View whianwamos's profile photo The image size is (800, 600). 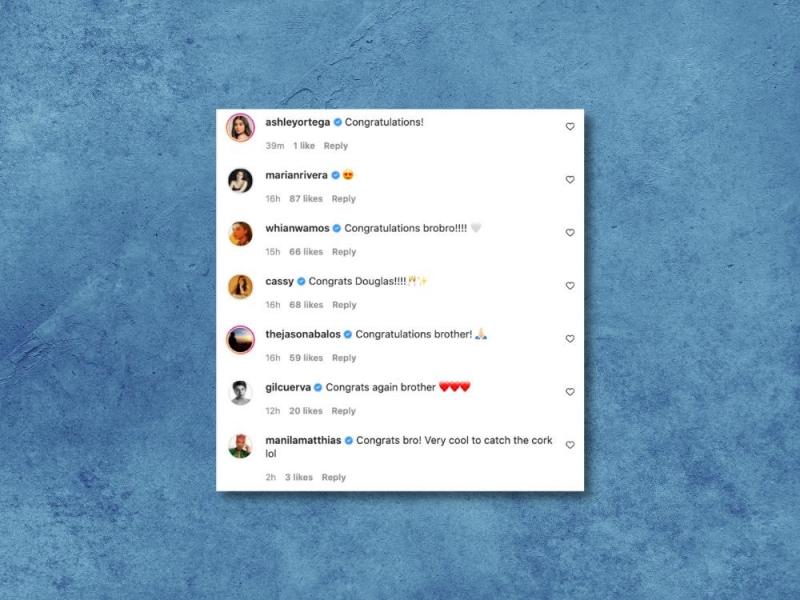pyautogui.click(x=240, y=234)
